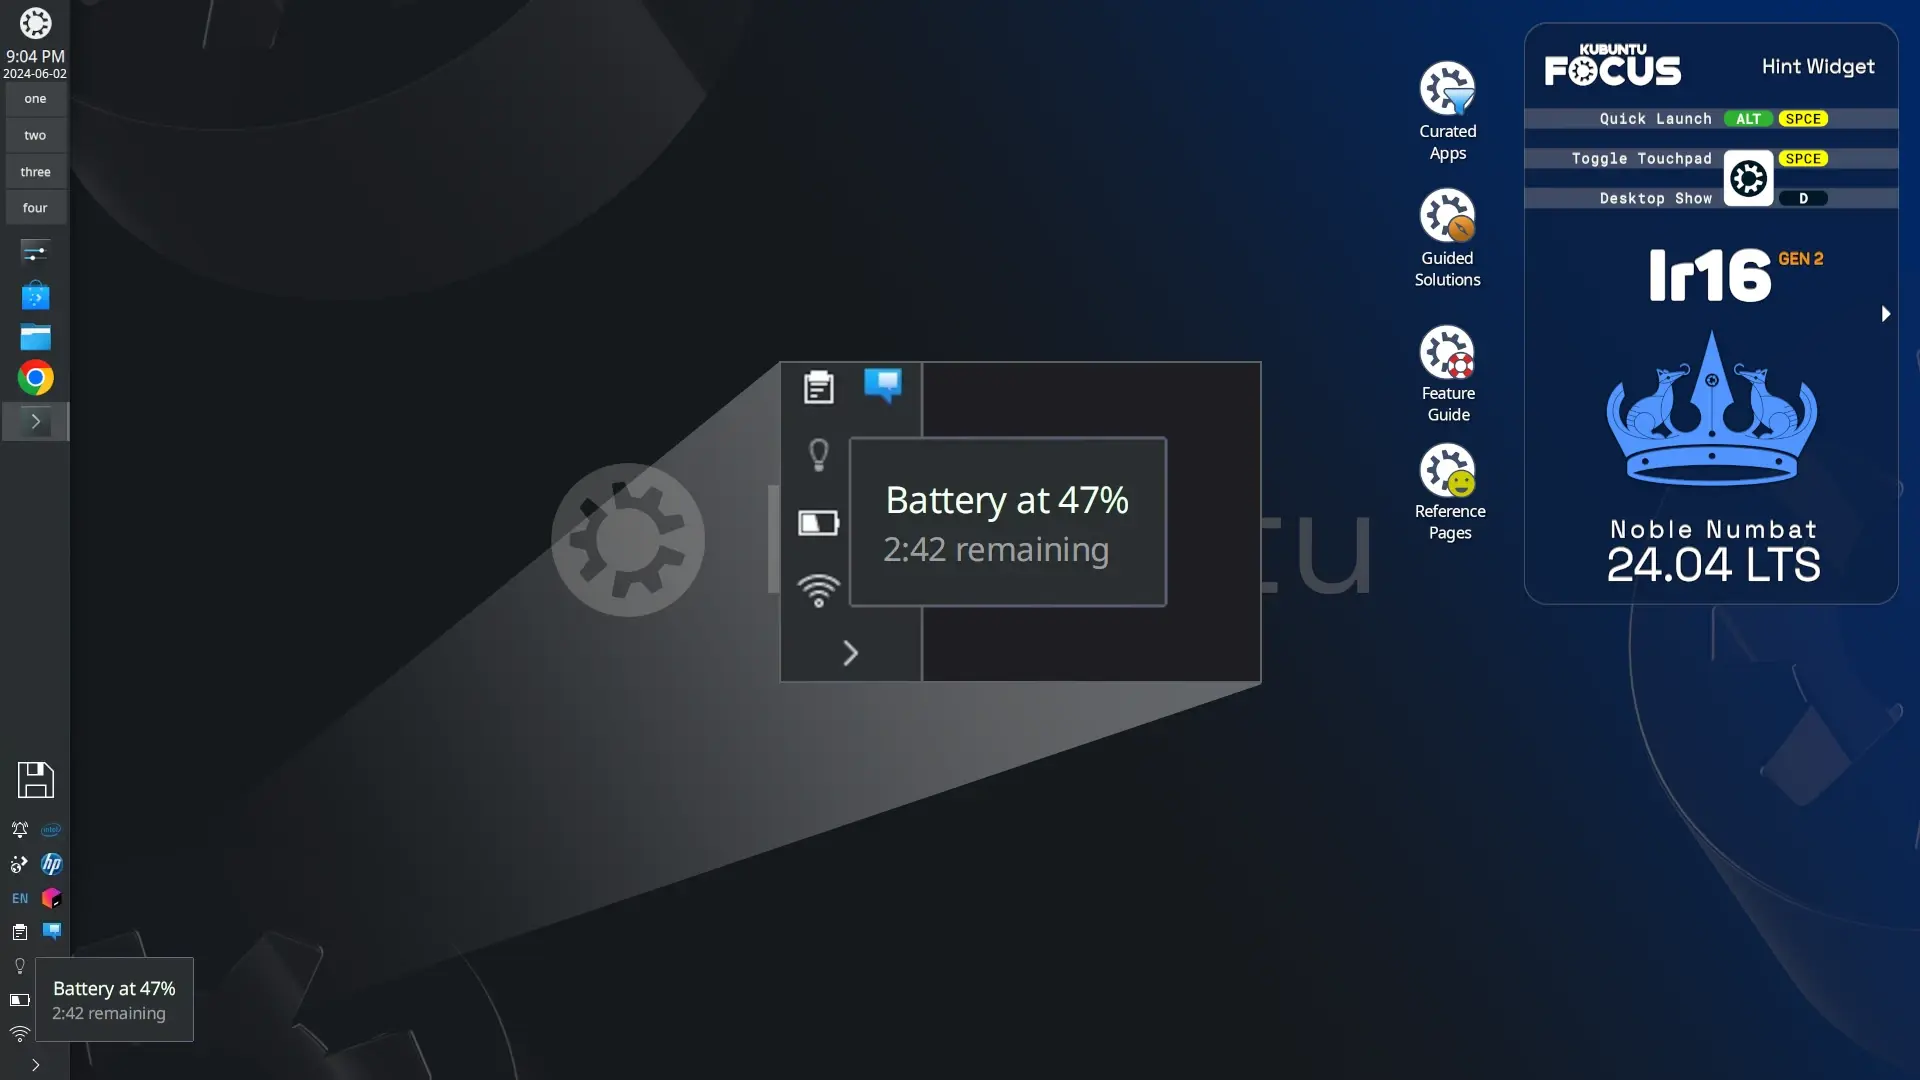
Task: Click the Noble Numbat 24.04 LTS text
Action: (1713, 551)
